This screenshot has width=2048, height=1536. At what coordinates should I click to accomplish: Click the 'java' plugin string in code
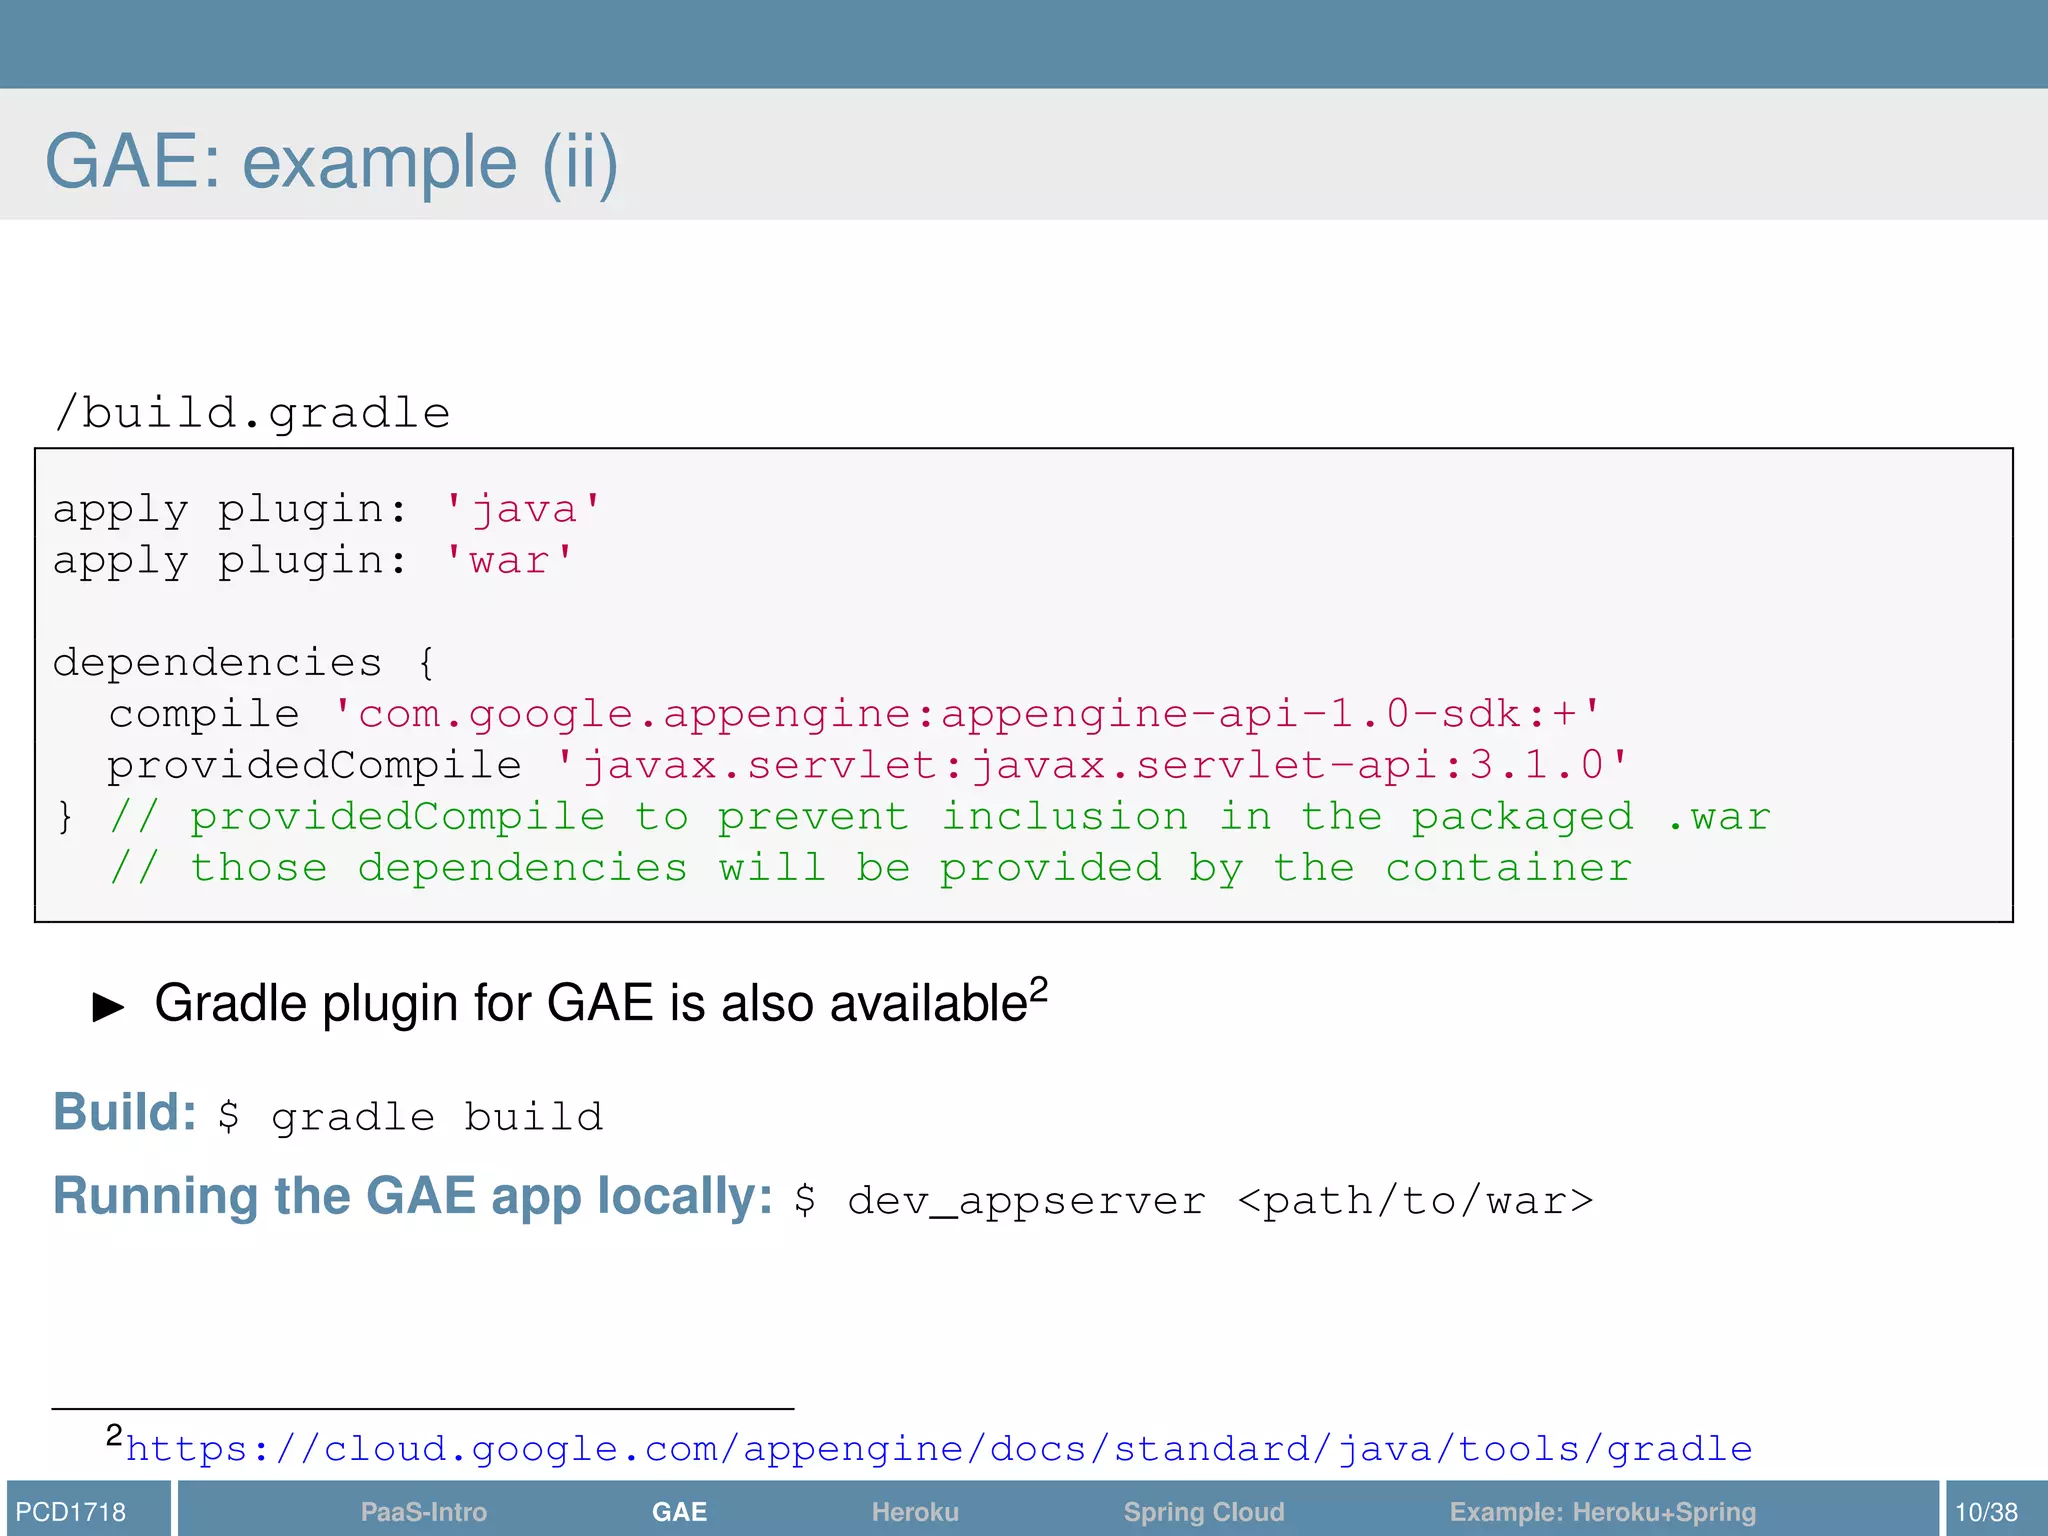pos(523,509)
